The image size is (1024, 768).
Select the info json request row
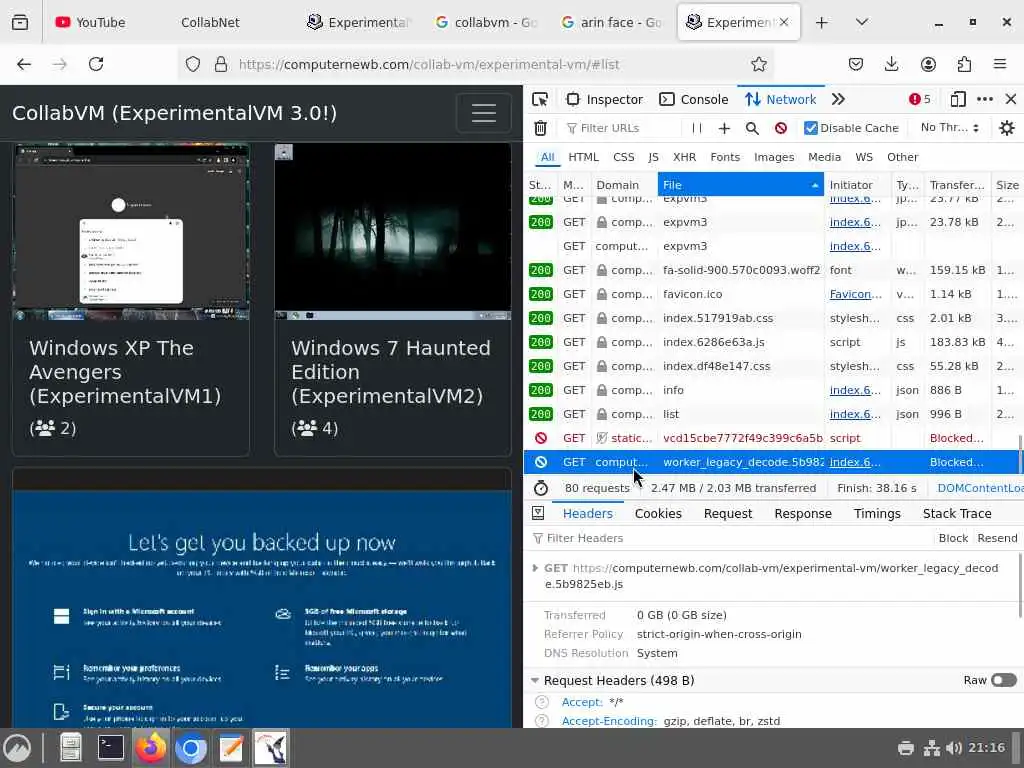tap(773, 391)
